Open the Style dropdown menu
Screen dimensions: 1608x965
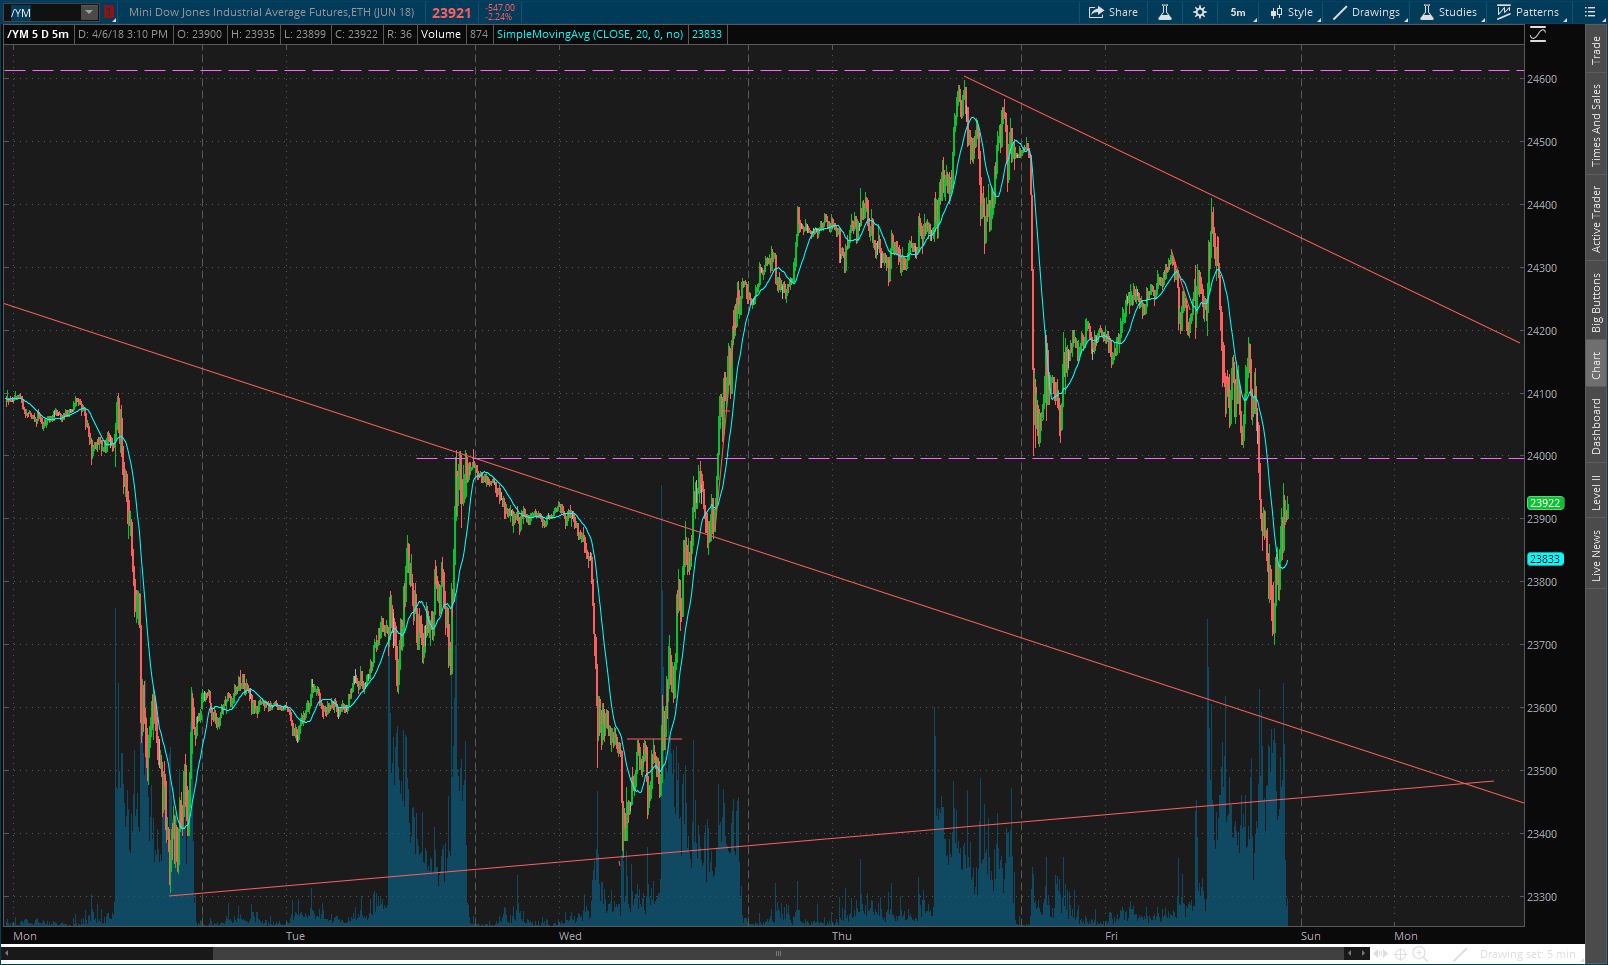(x=1292, y=12)
